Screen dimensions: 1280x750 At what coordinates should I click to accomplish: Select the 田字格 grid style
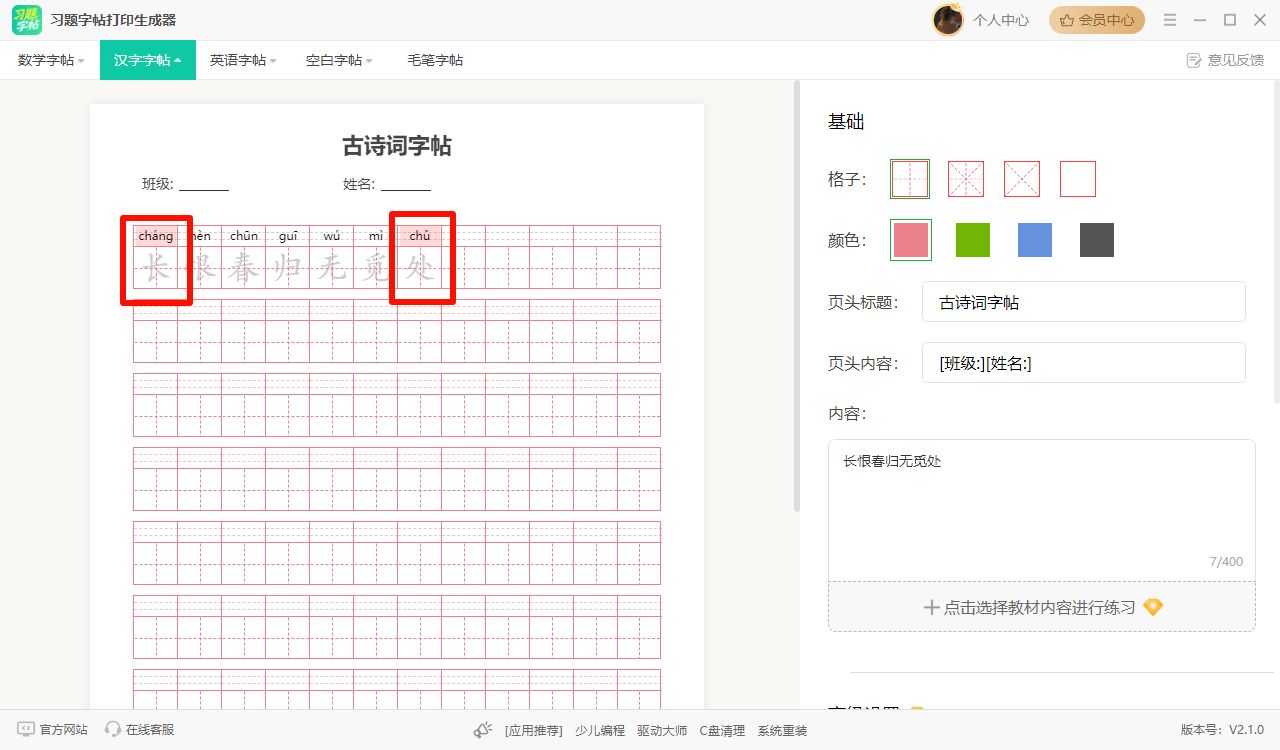910,179
